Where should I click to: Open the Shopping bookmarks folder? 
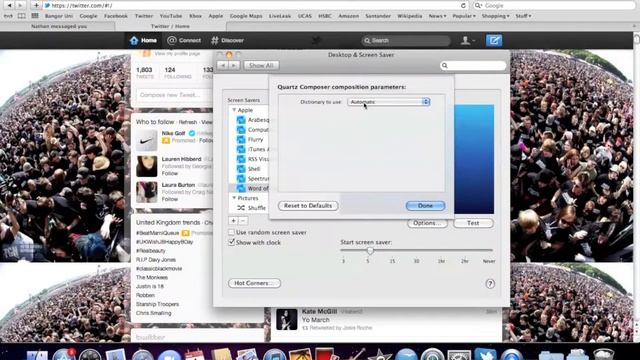[x=495, y=16]
